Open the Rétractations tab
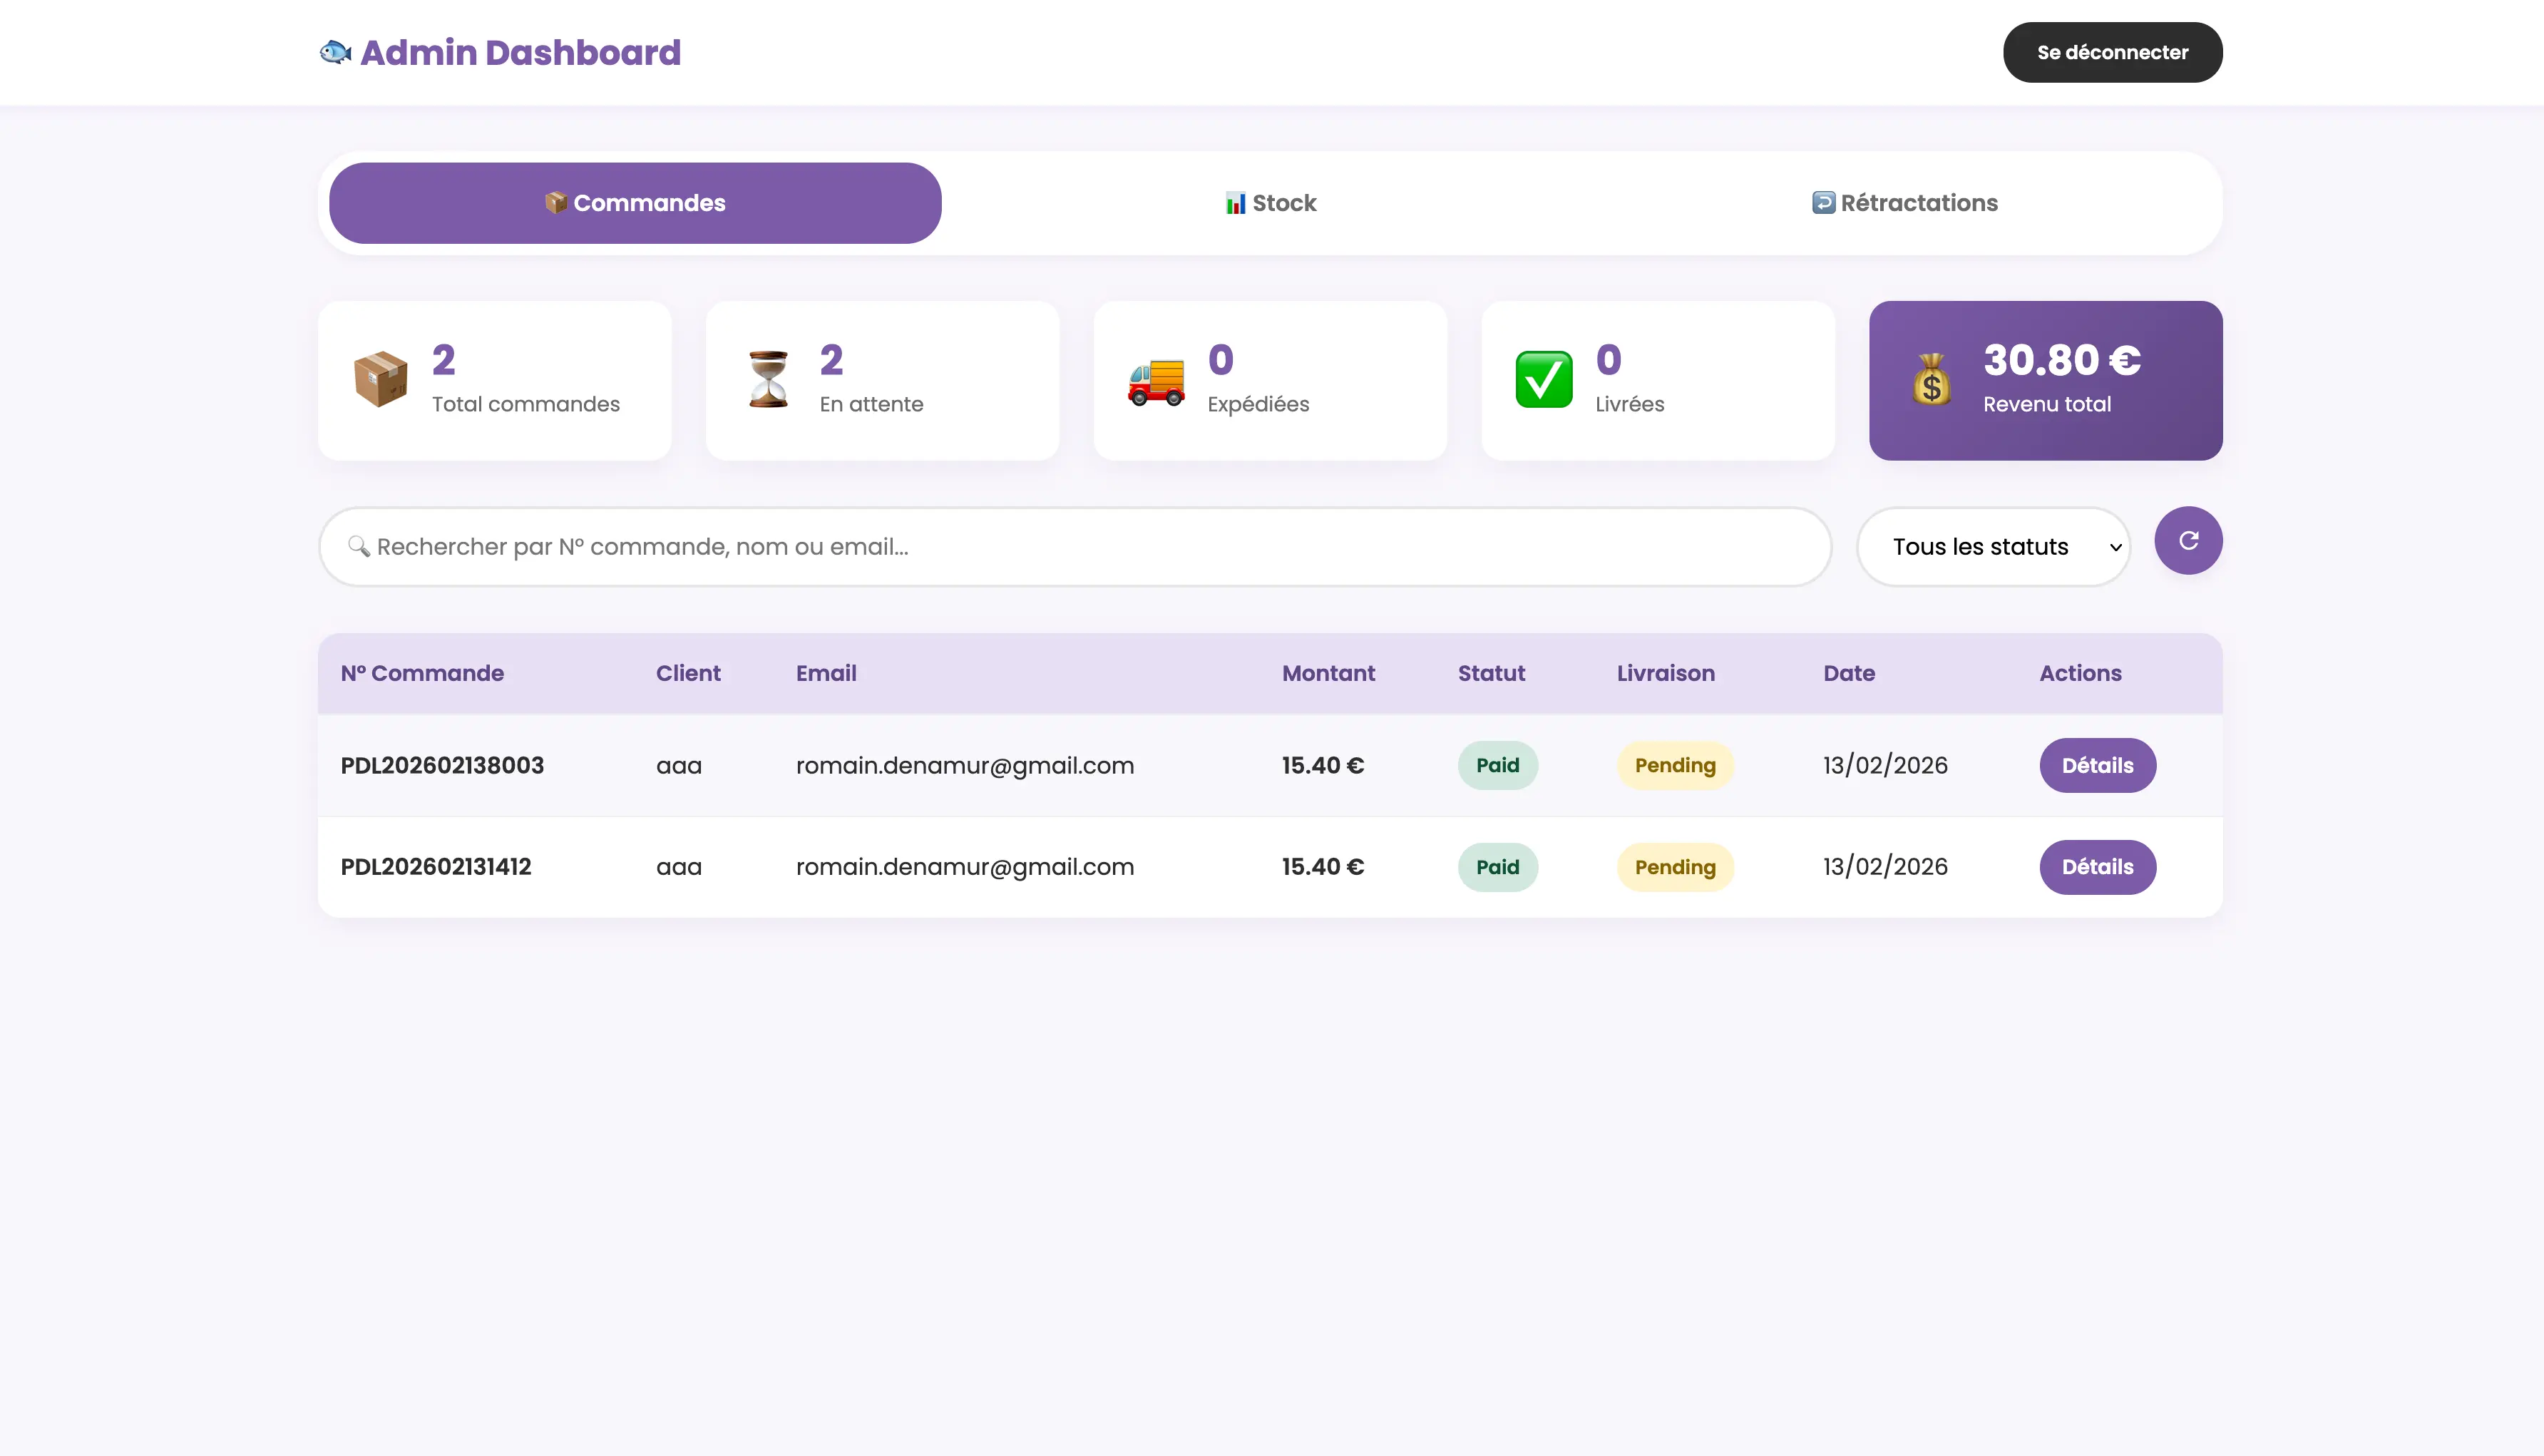Image resolution: width=2544 pixels, height=1456 pixels. tap(1905, 203)
